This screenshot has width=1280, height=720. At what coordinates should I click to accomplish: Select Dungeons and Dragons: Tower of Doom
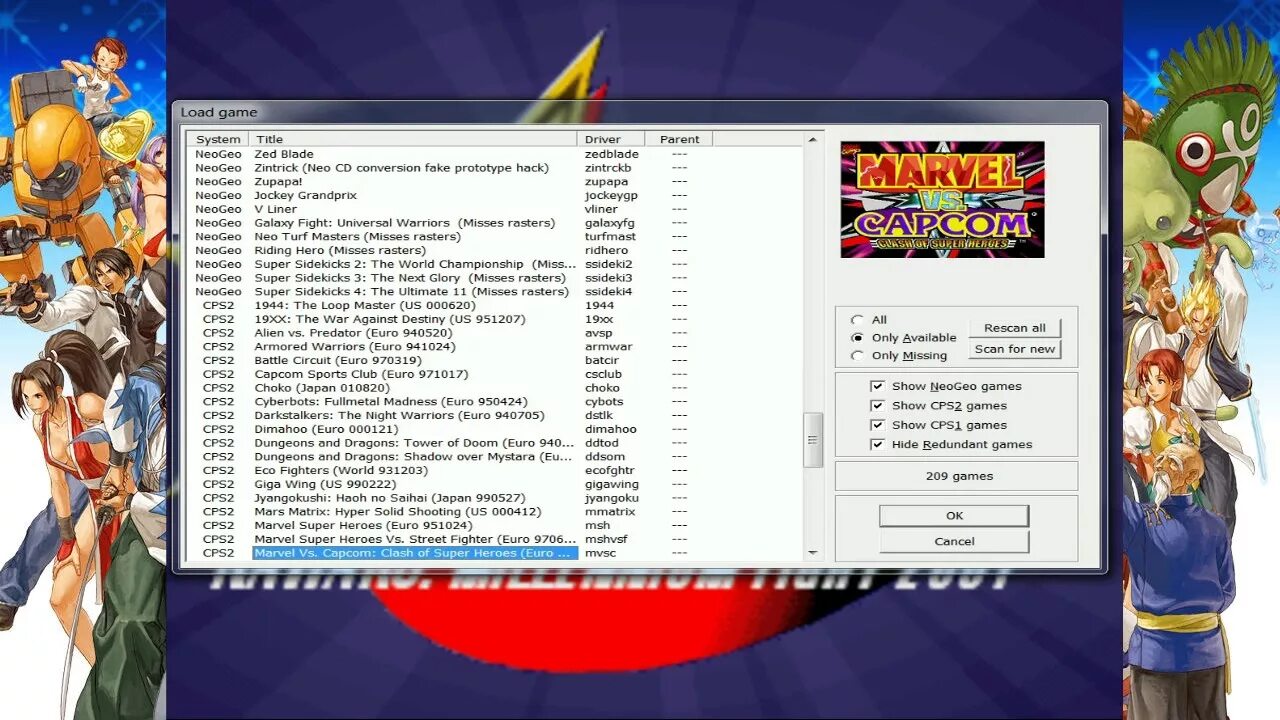click(x=495, y=443)
